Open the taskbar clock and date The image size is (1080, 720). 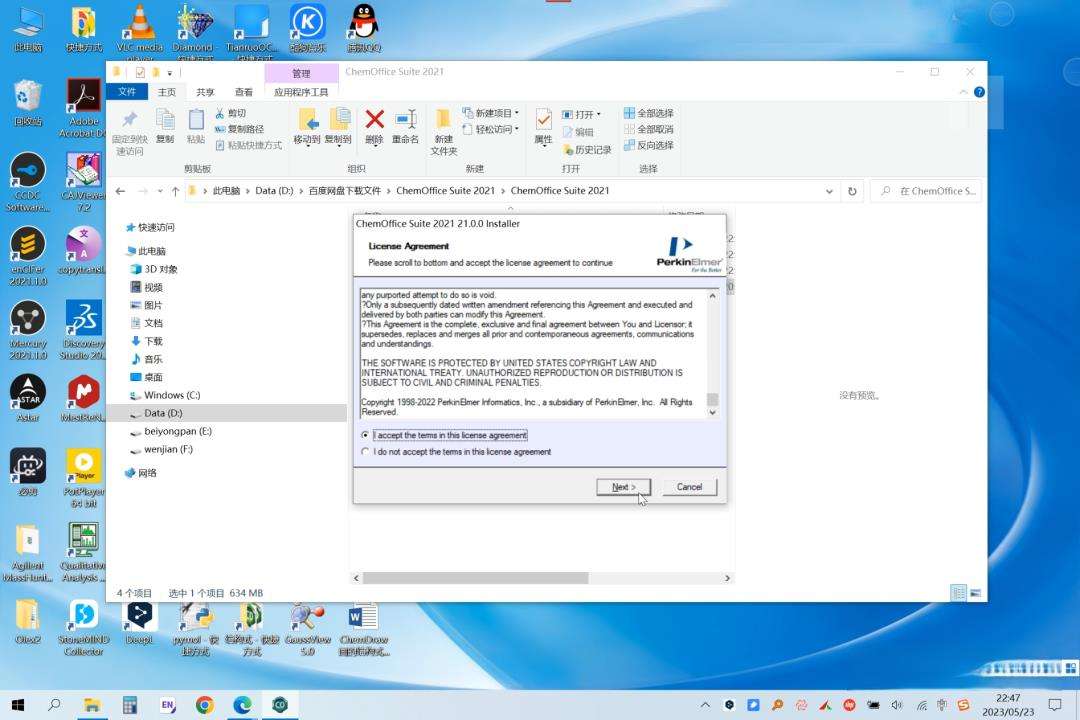tap(1008, 705)
